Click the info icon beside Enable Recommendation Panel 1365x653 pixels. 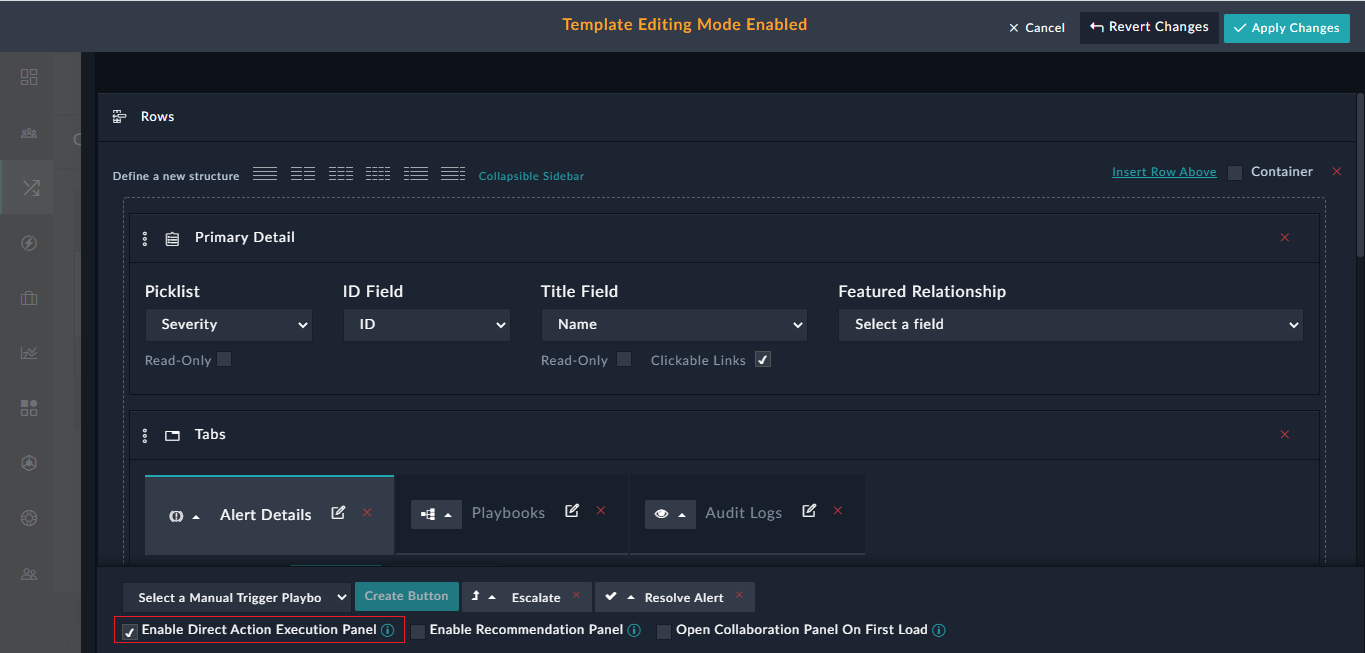click(x=634, y=630)
